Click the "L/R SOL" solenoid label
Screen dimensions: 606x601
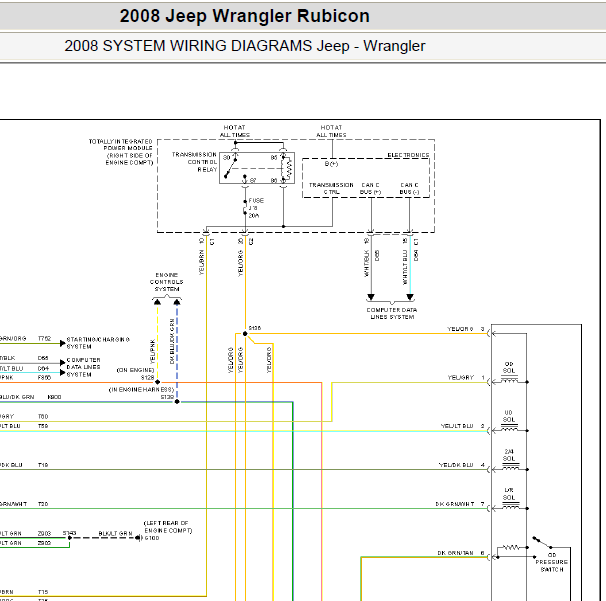tap(509, 494)
